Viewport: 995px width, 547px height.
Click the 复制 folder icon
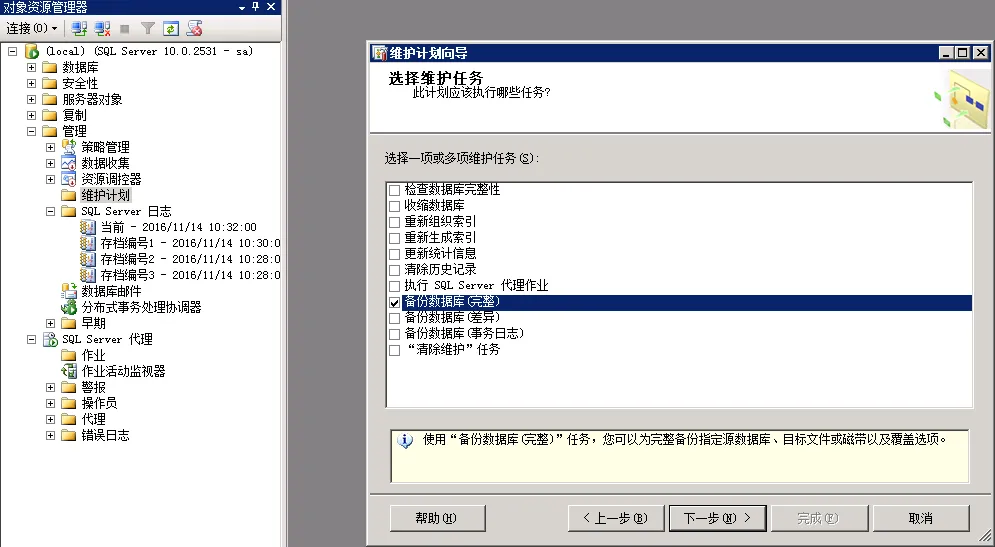coord(49,115)
